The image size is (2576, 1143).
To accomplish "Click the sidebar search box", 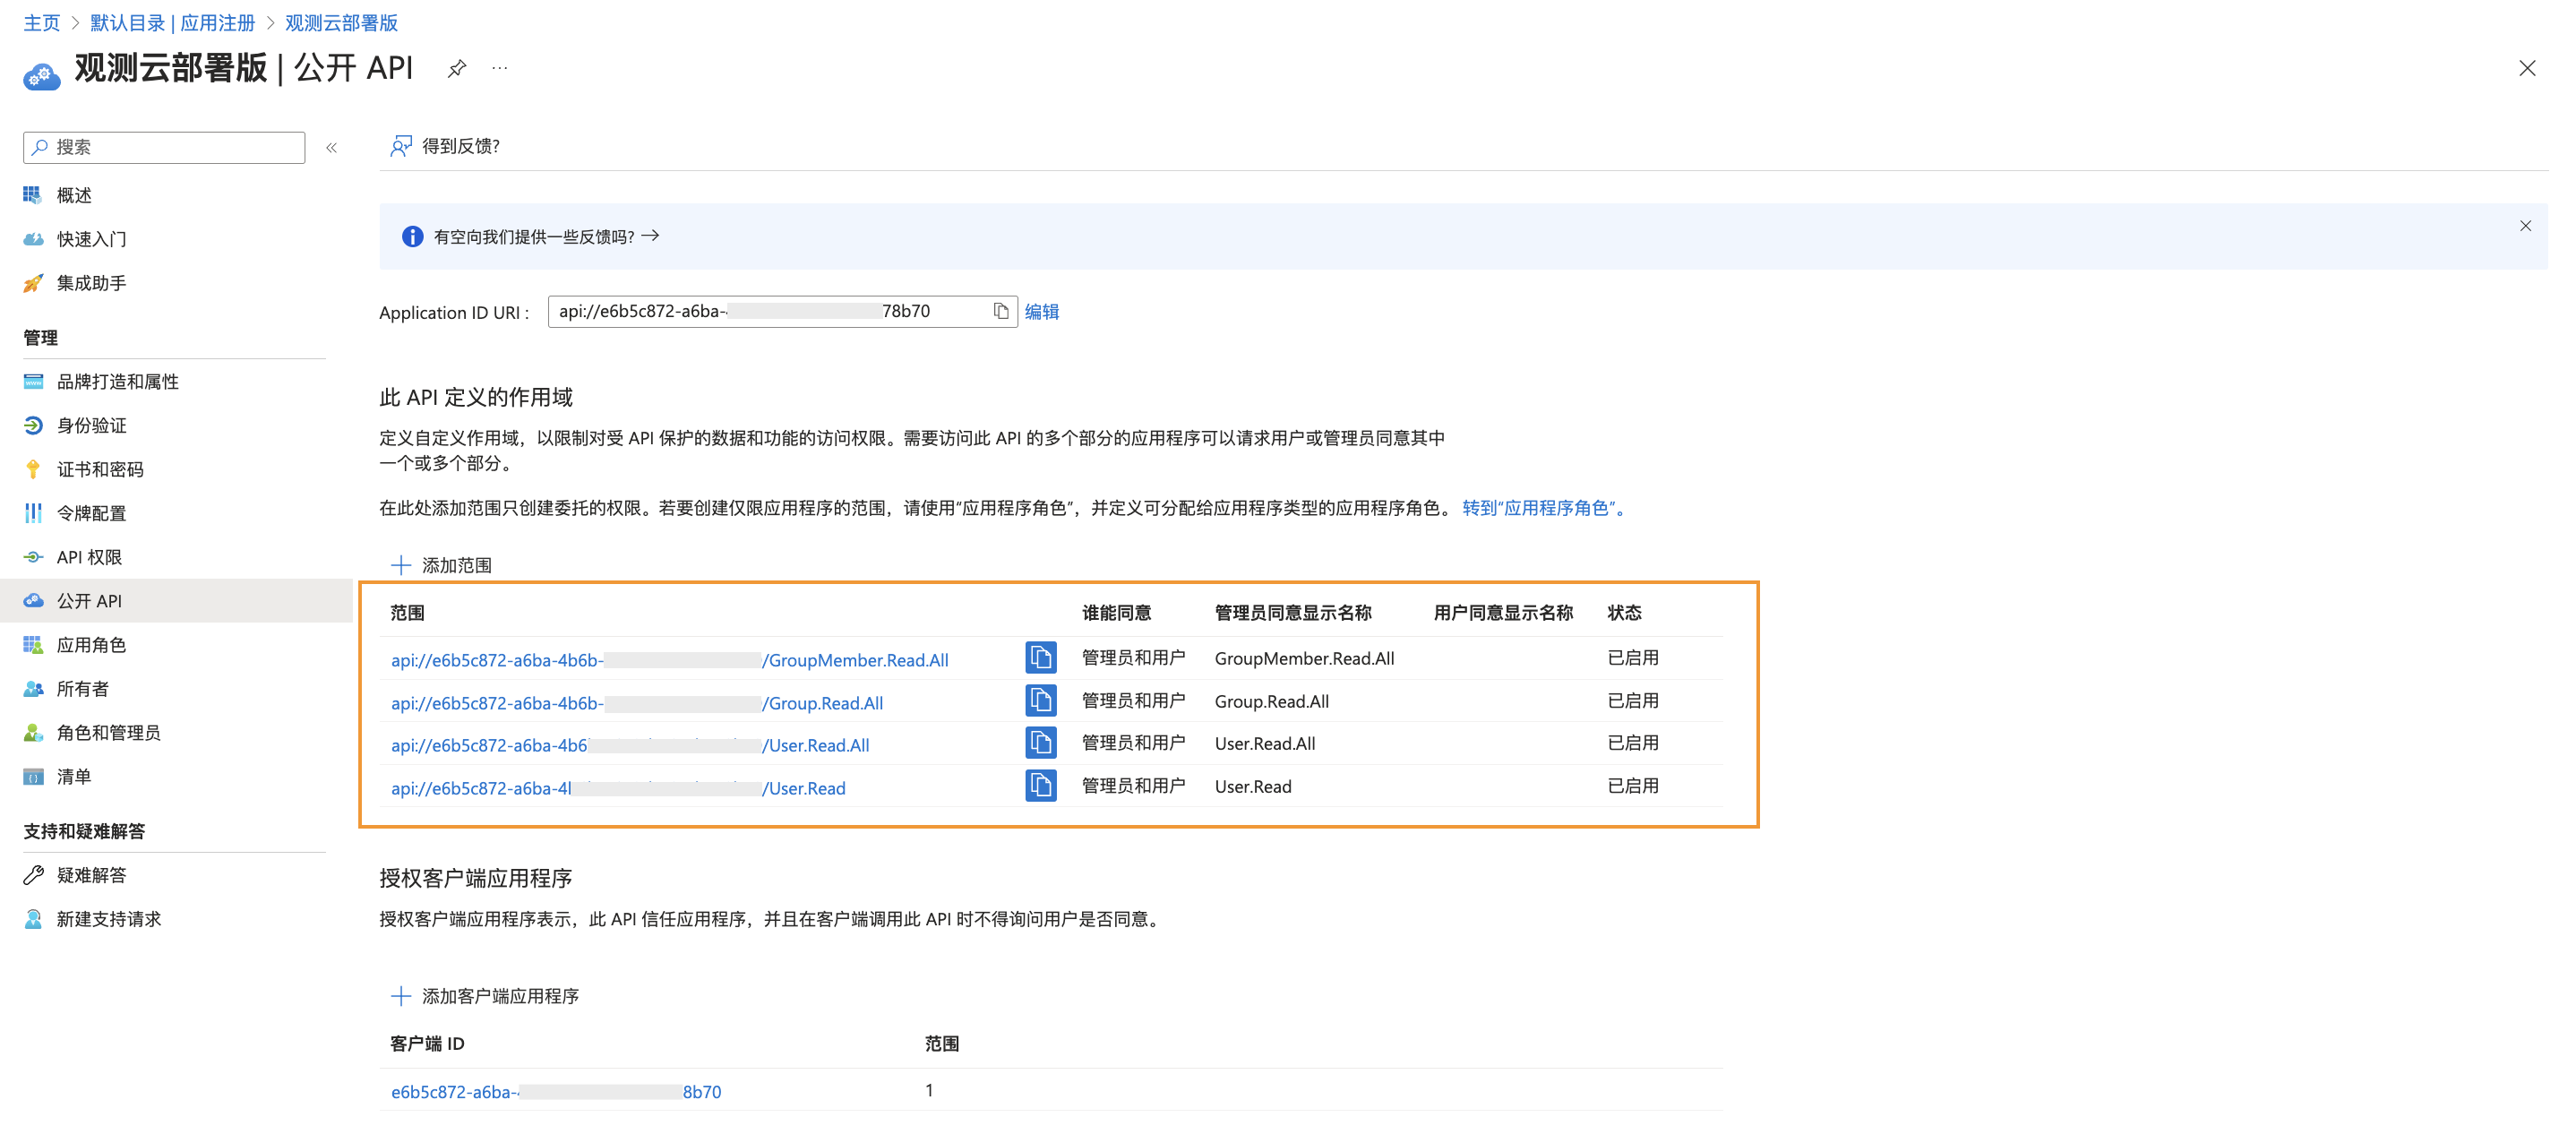I will [x=164, y=147].
